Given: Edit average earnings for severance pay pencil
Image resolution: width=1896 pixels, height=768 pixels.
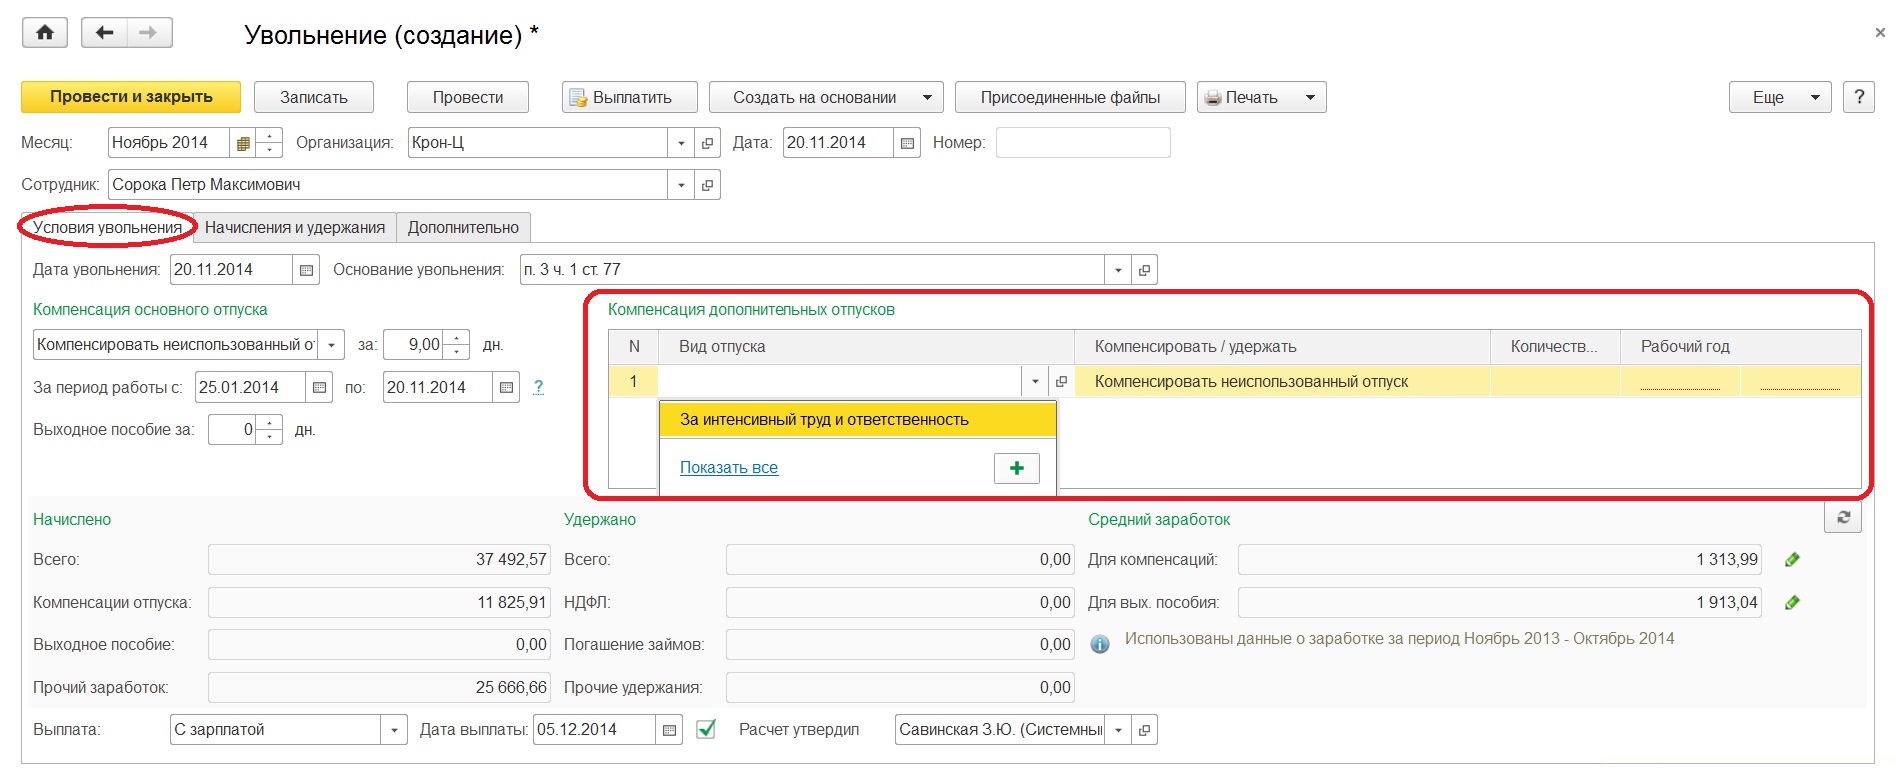Looking at the screenshot, I should point(1792,603).
